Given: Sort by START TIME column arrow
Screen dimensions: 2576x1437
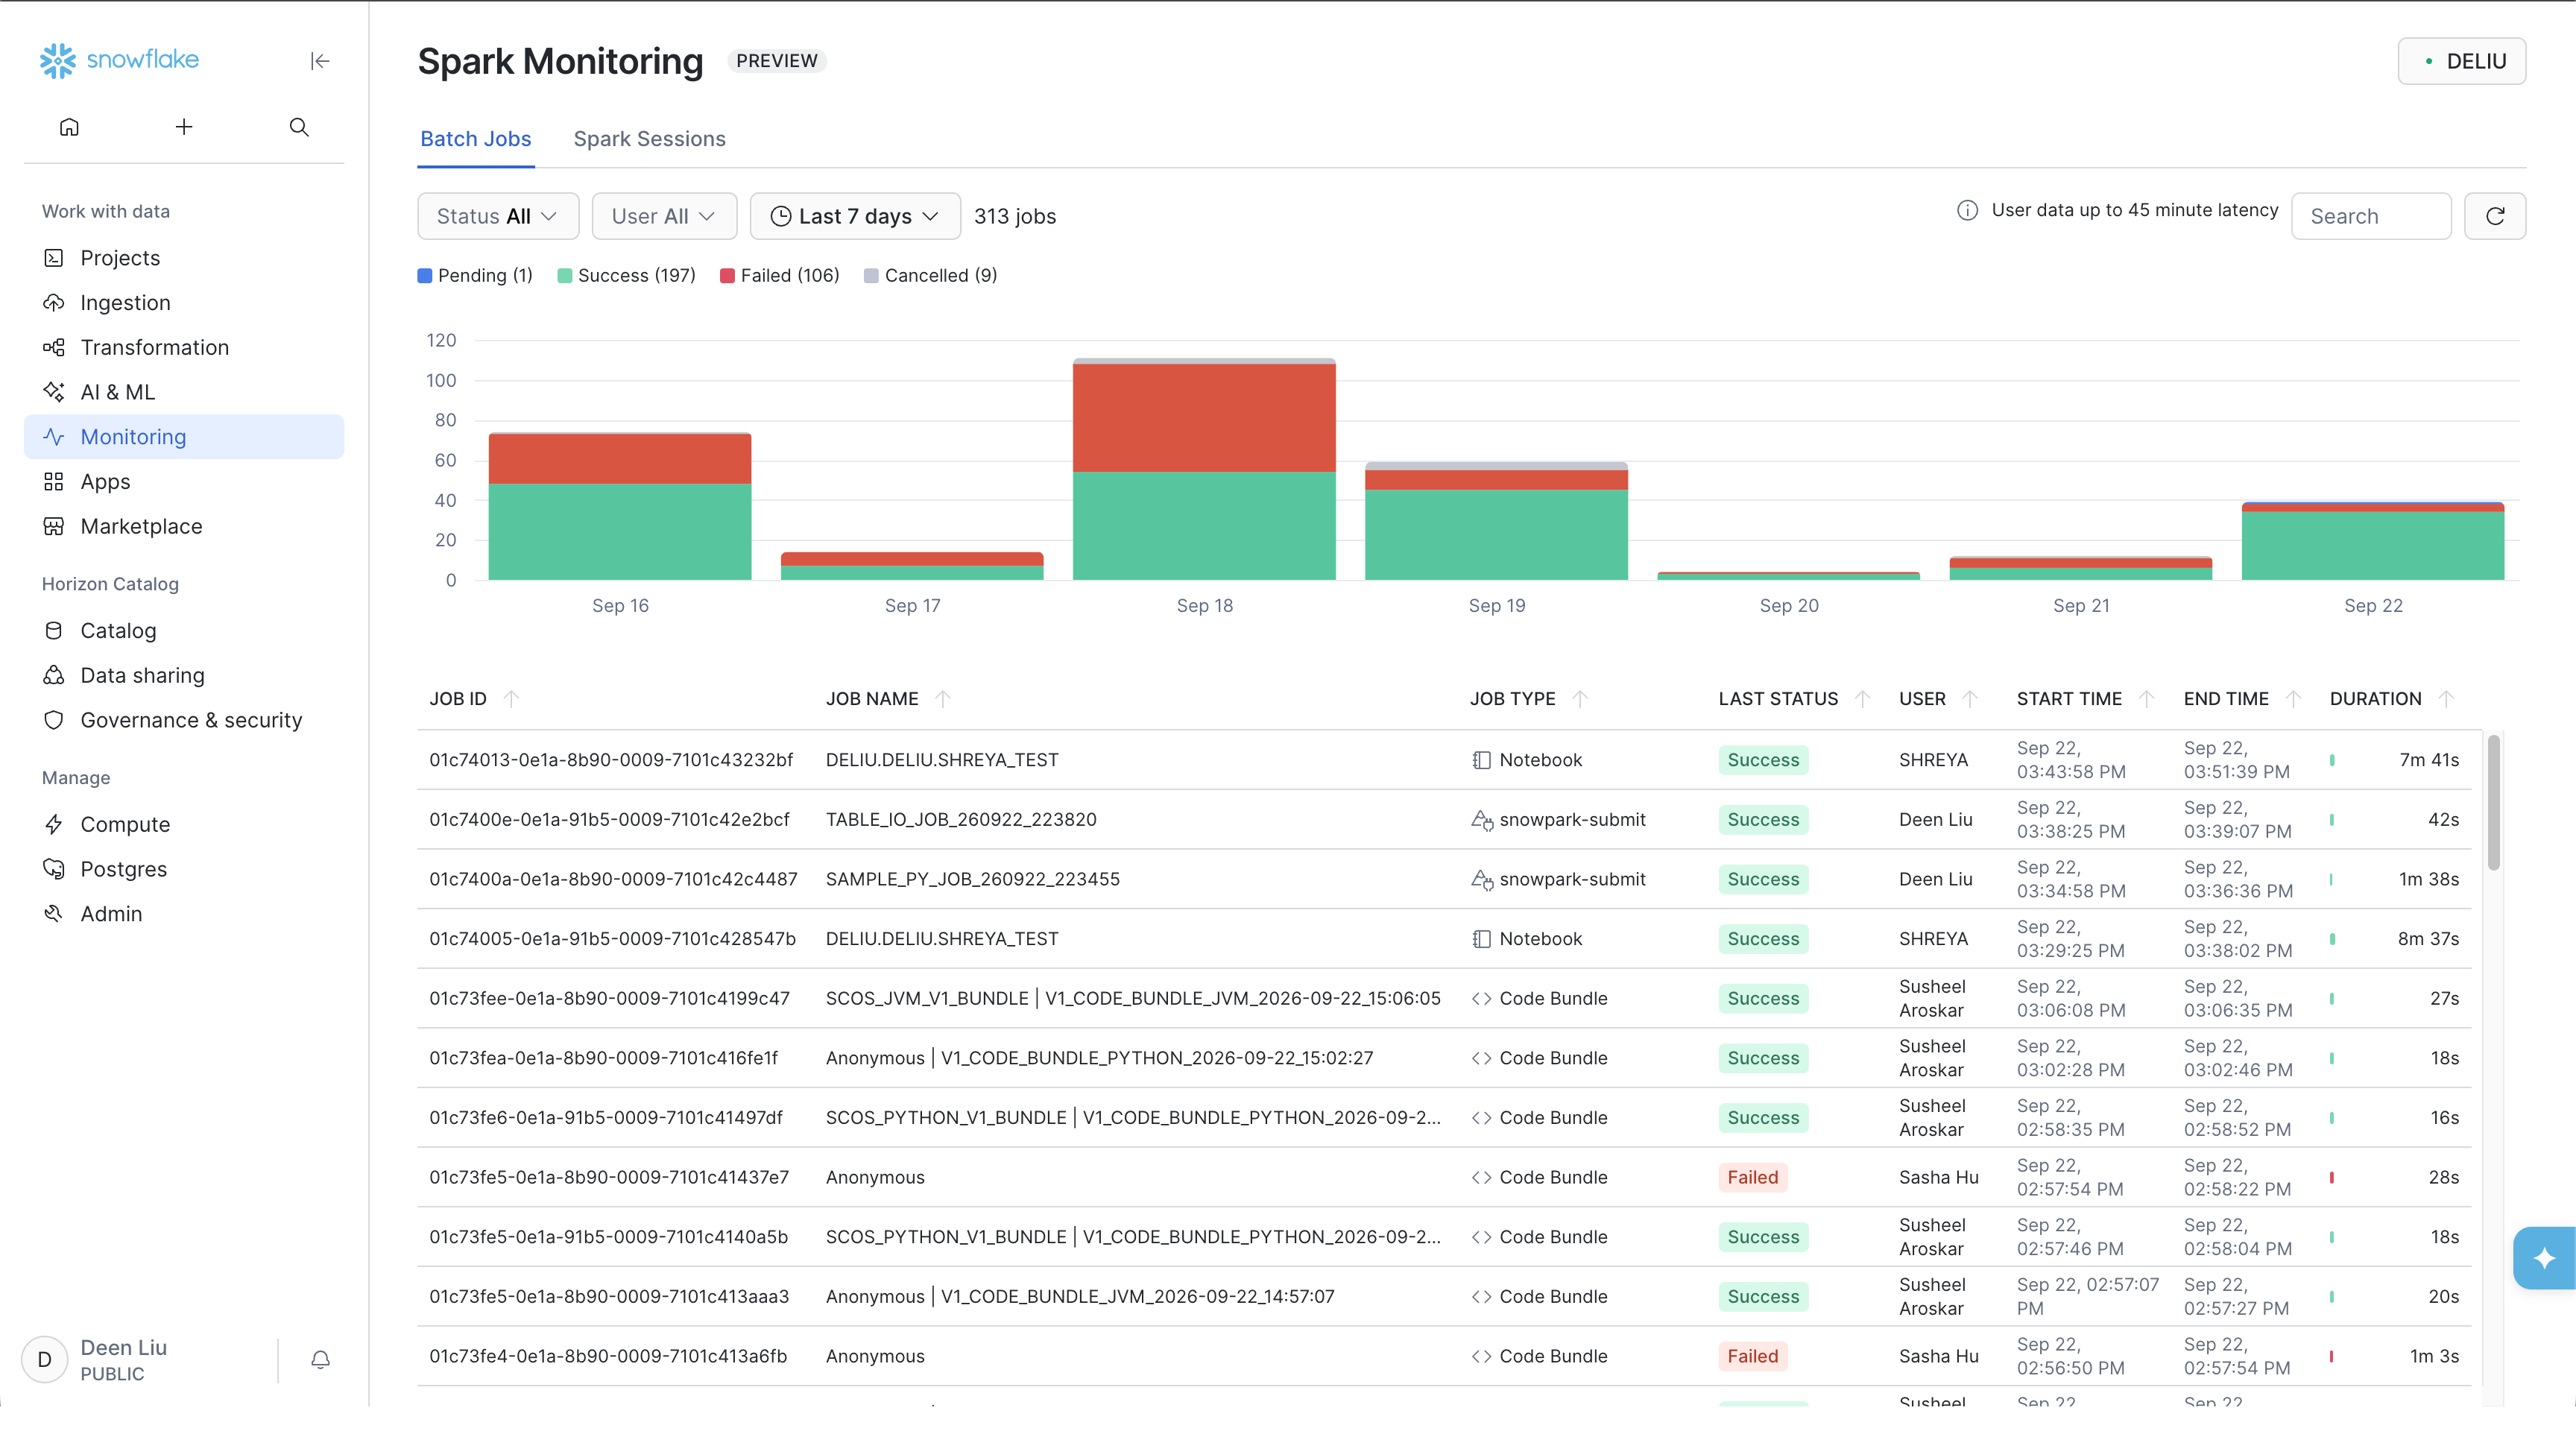Looking at the screenshot, I should pyautogui.click(x=2146, y=699).
